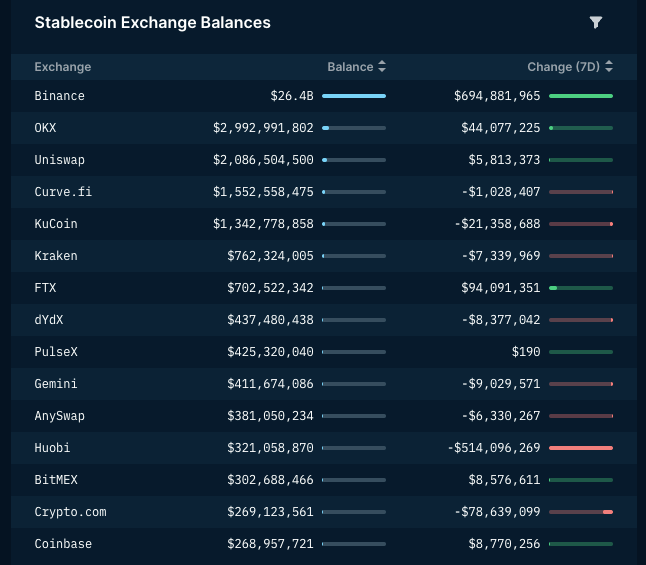This screenshot has width=646, height=565.
Task: Select the OKX exchange name
Action: point(45,128)
